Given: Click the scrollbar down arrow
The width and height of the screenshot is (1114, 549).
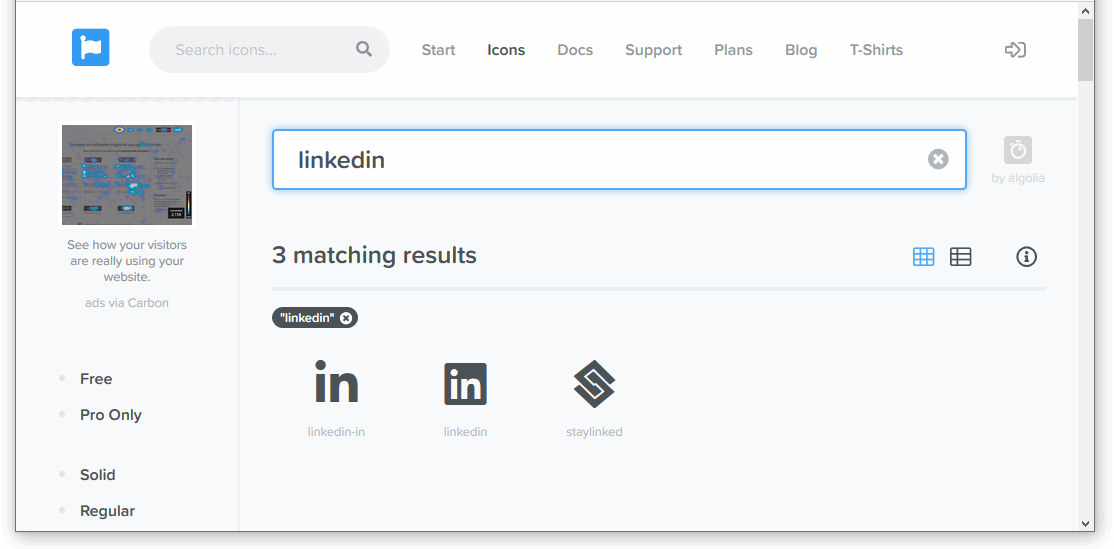Looking at the screenshot, I should (1086, 523).
